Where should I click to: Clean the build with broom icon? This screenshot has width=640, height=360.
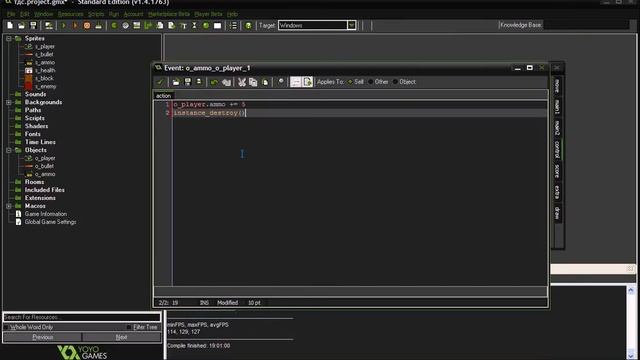pos(98,25)
